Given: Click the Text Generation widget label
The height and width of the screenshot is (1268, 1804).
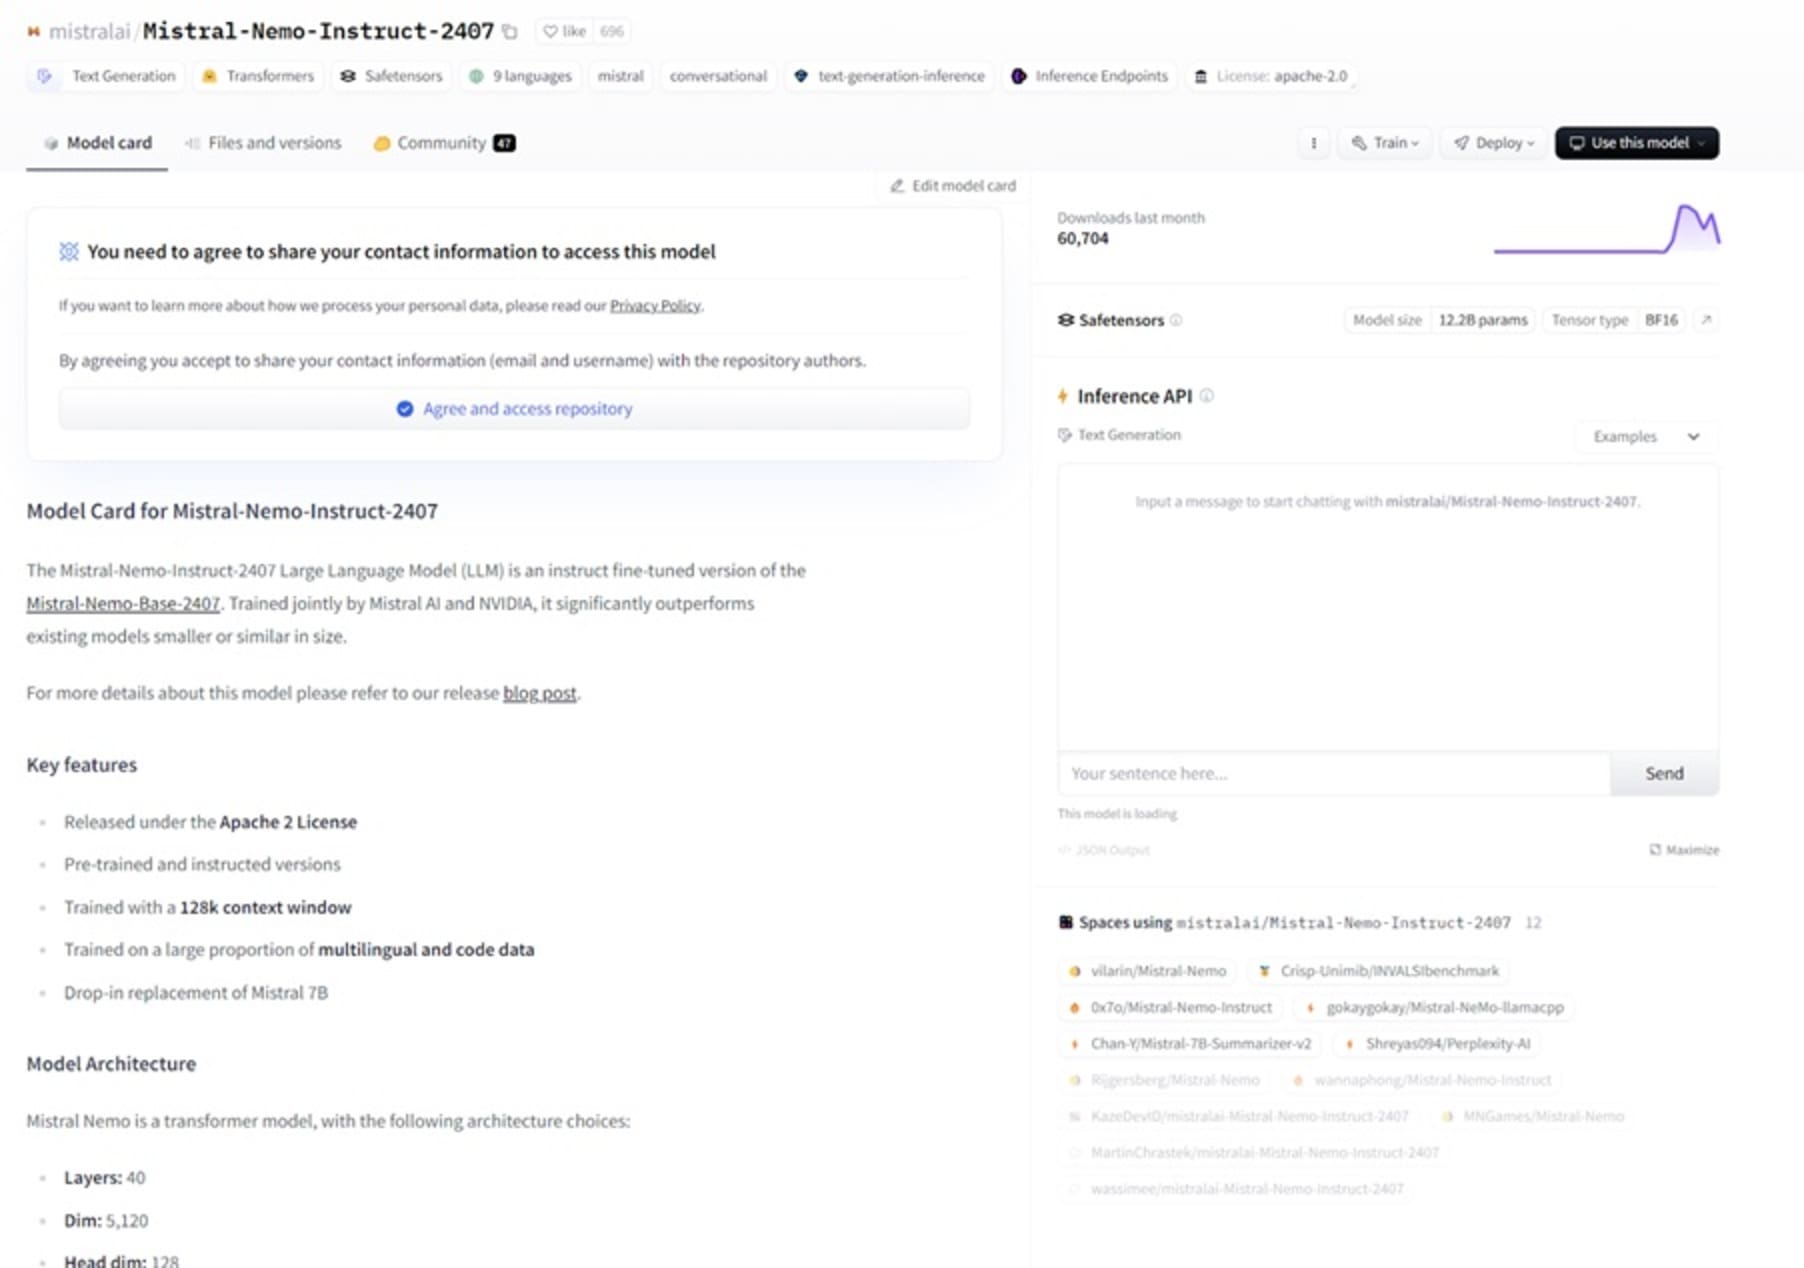Looking at the screenshot, I should click(x=1119, y=435).
